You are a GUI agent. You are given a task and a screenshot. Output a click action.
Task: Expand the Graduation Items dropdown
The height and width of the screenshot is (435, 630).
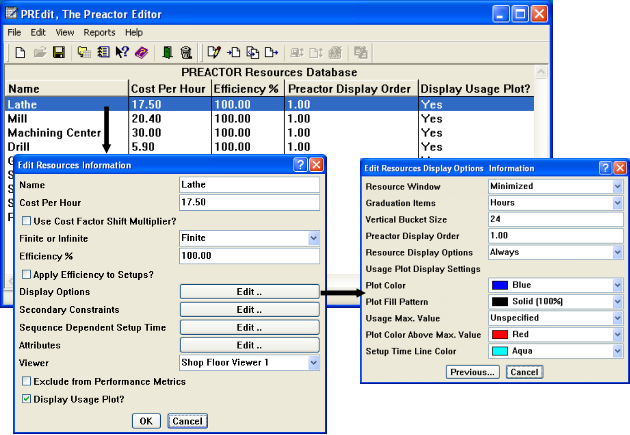[618, 202]
